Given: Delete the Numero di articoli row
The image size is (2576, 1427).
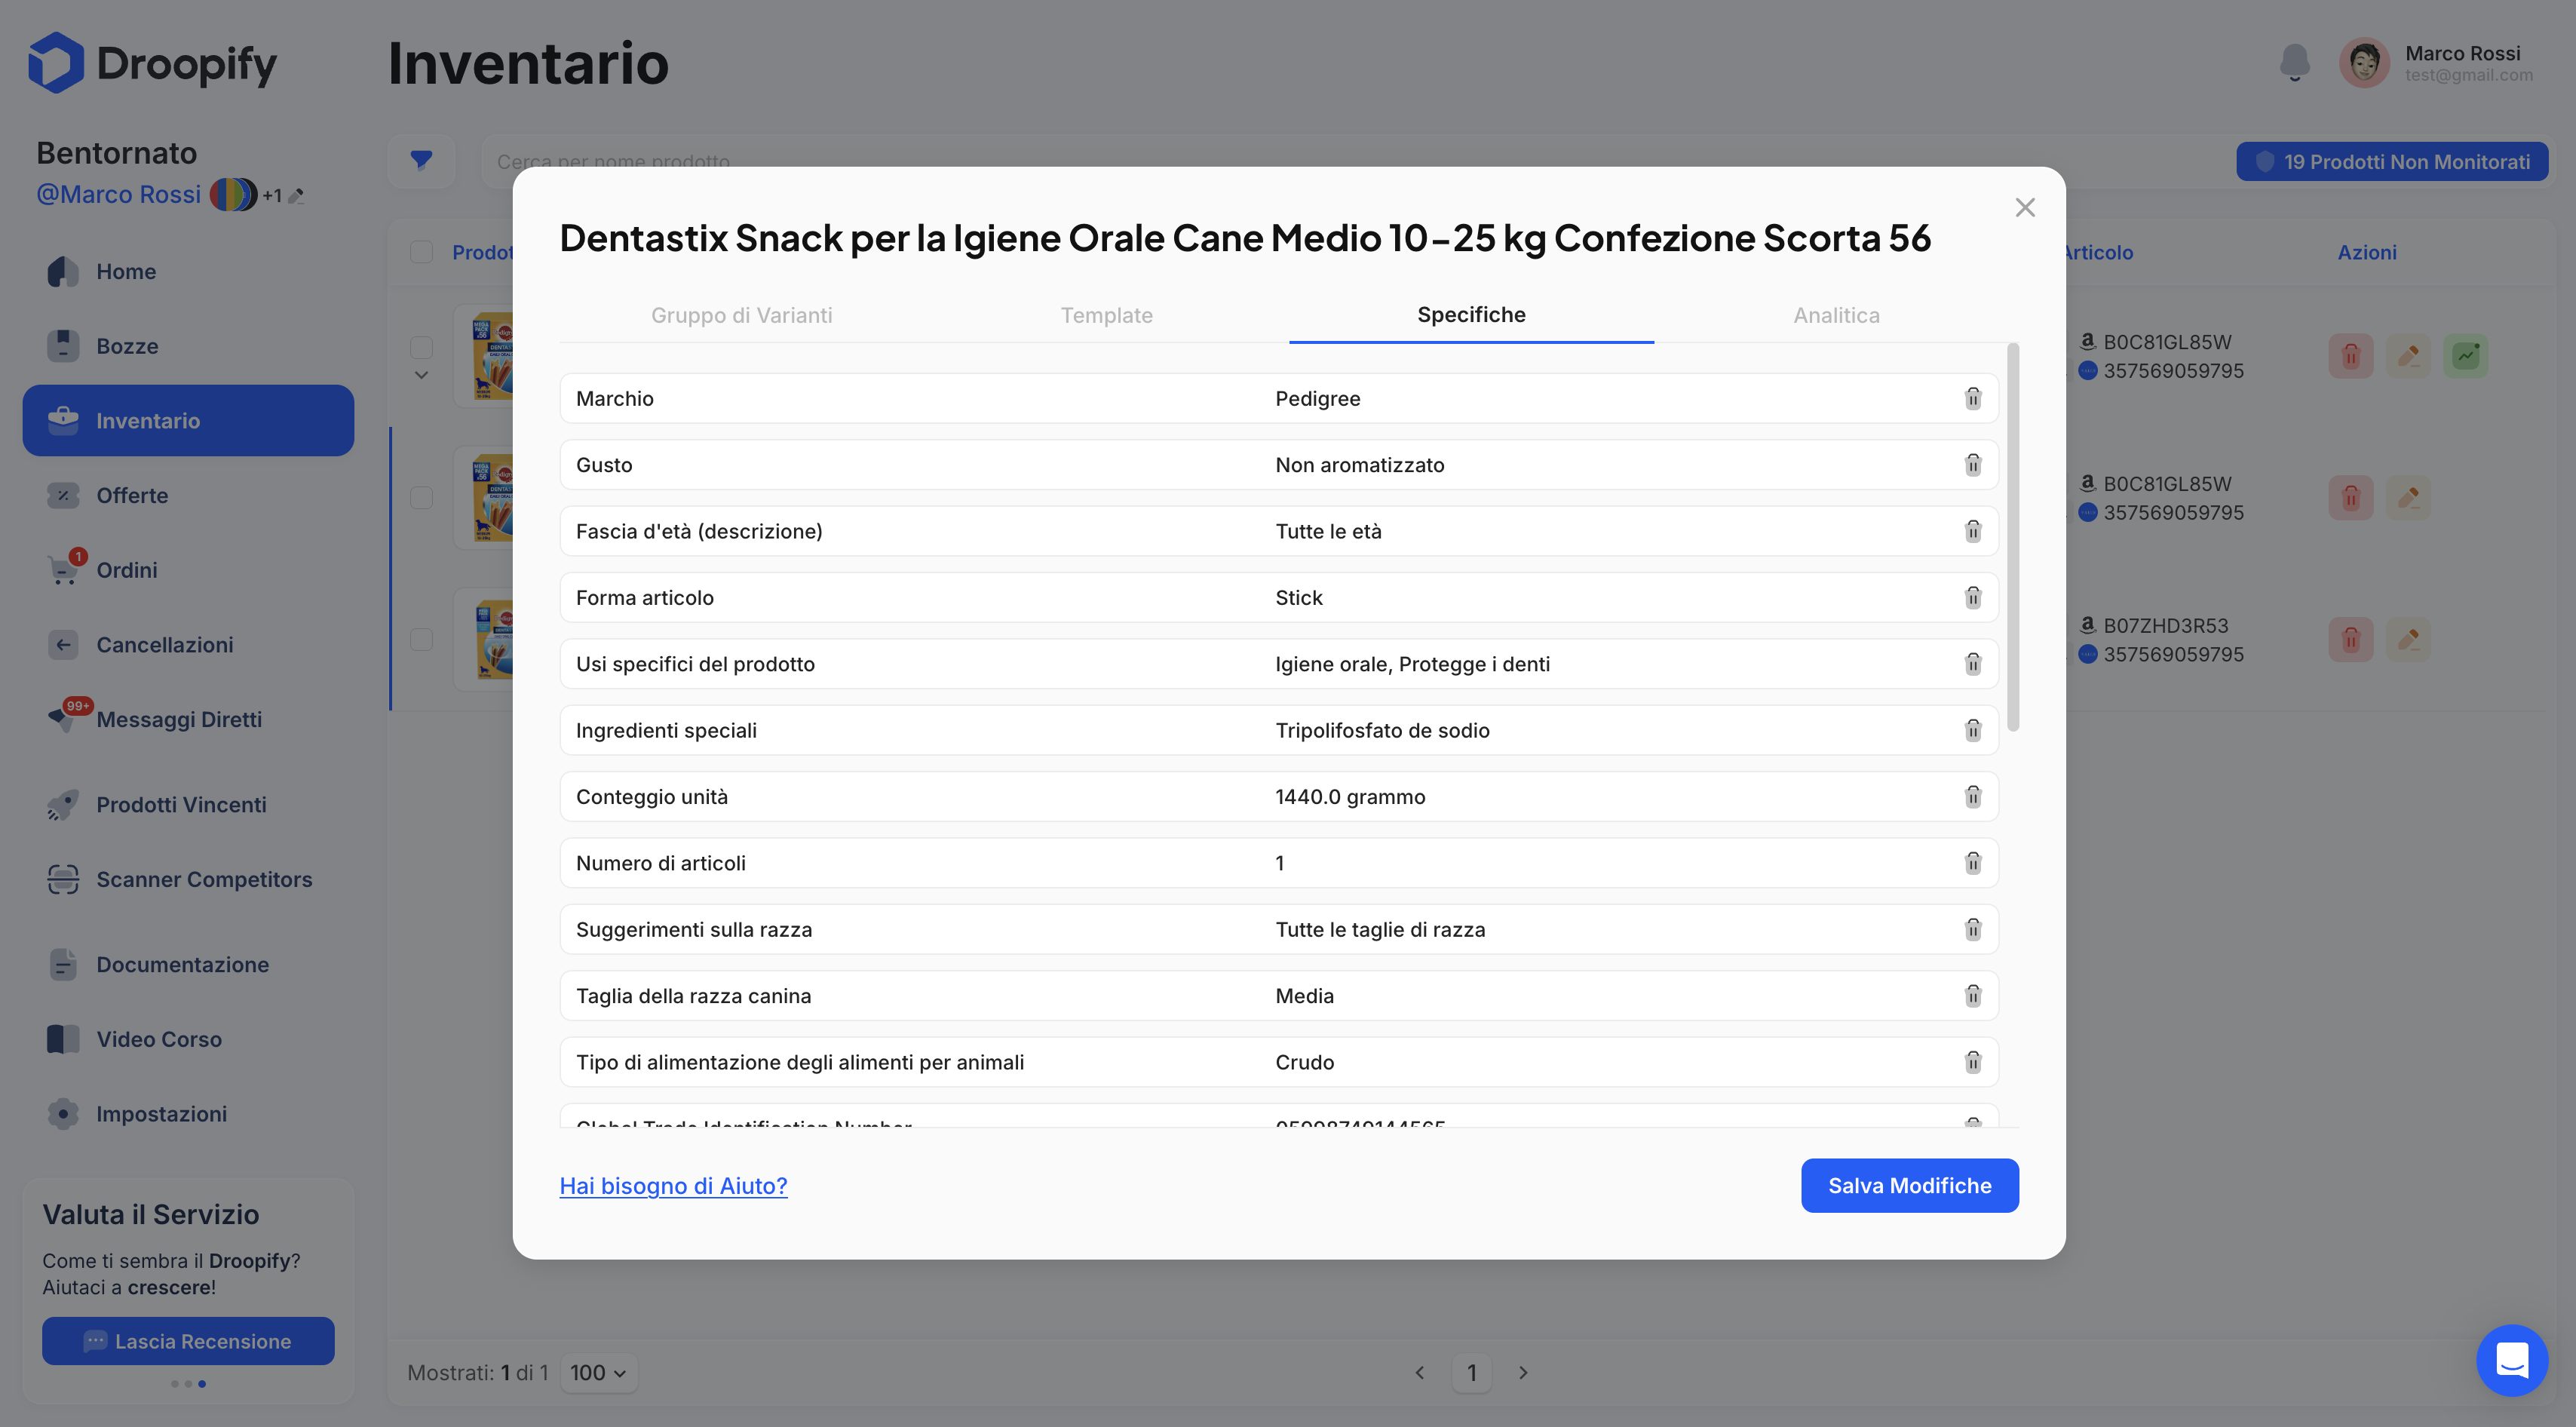Looking at the screenshot, I should click(x=1972, y=862).
